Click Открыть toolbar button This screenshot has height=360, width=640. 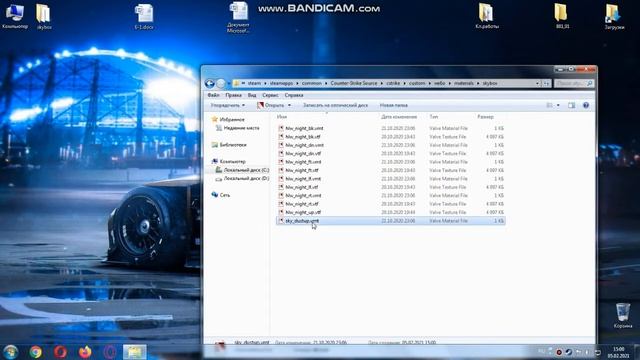point(271,105)
